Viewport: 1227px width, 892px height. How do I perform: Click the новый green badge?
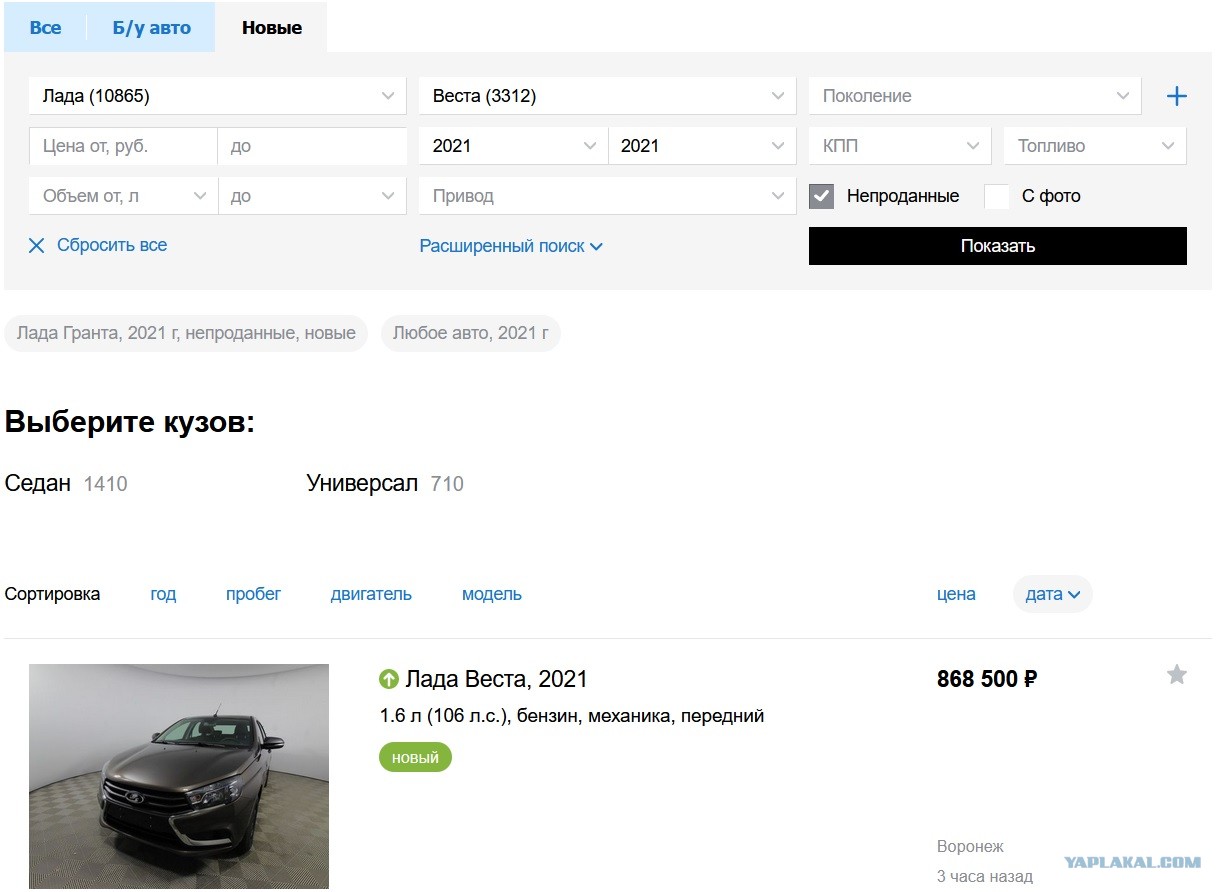[415, 758]
